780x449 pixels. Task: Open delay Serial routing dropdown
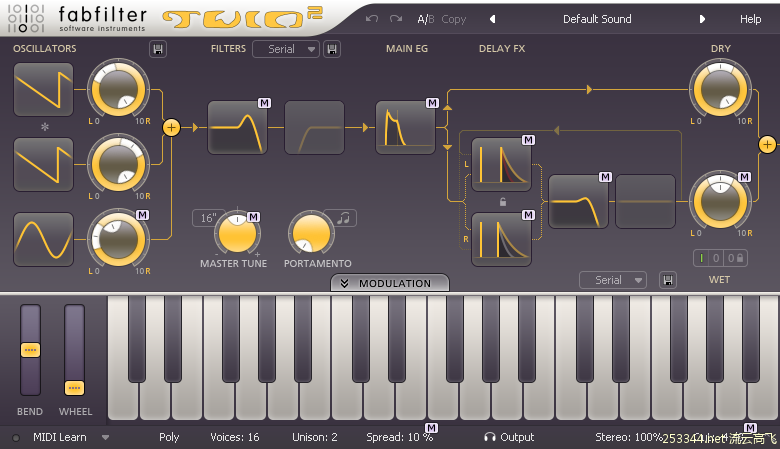(613, 280)
